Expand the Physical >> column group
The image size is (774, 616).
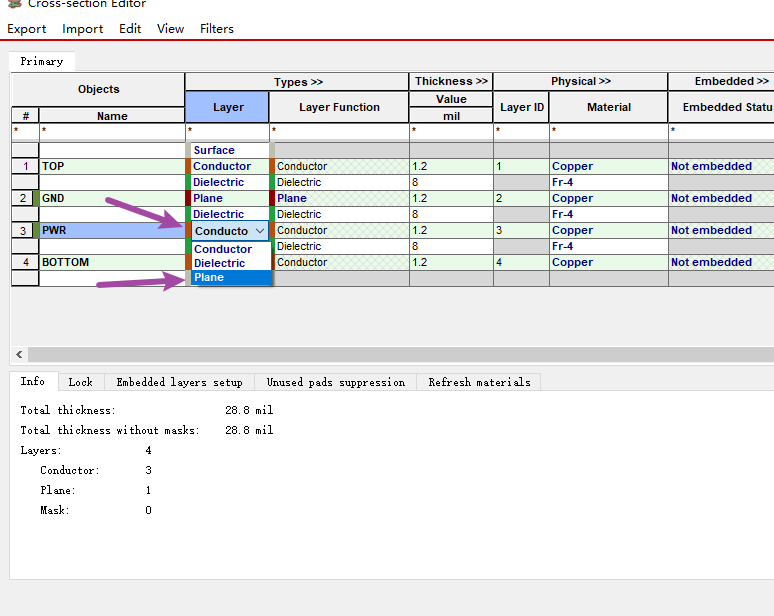pyautogui.click(x=580, y=81)
